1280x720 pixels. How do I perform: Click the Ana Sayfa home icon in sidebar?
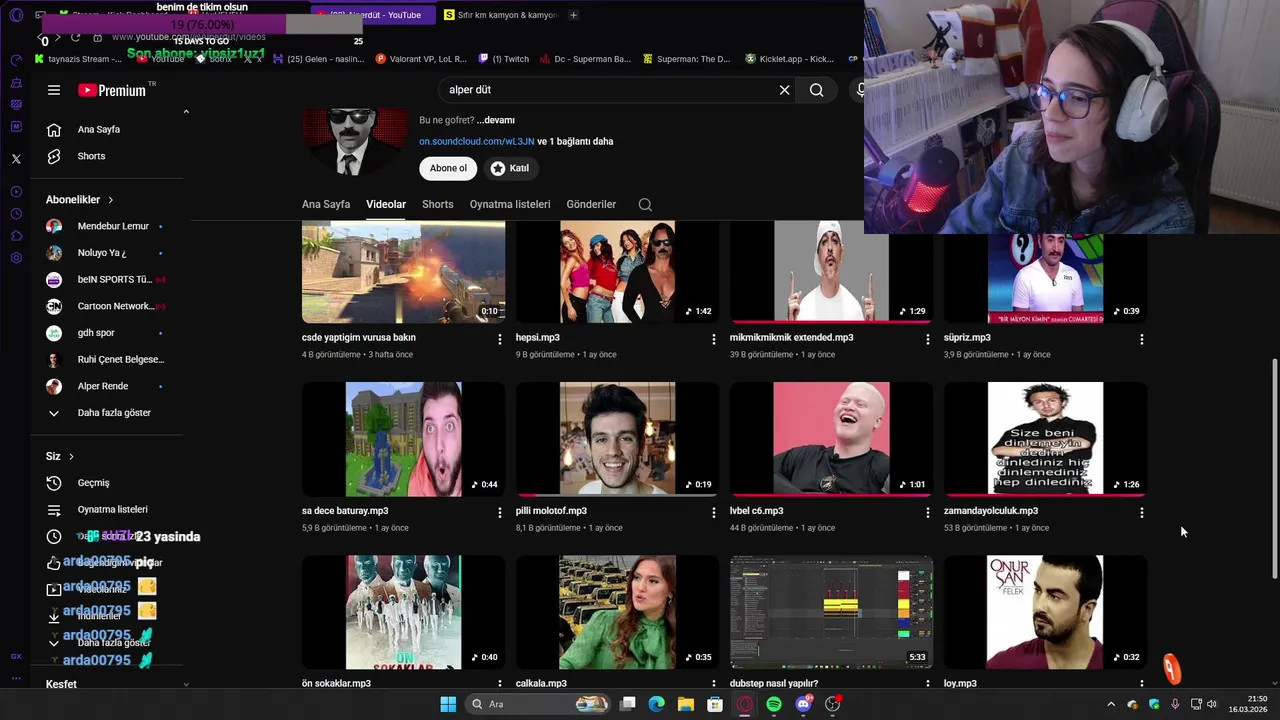coord(54,129)
